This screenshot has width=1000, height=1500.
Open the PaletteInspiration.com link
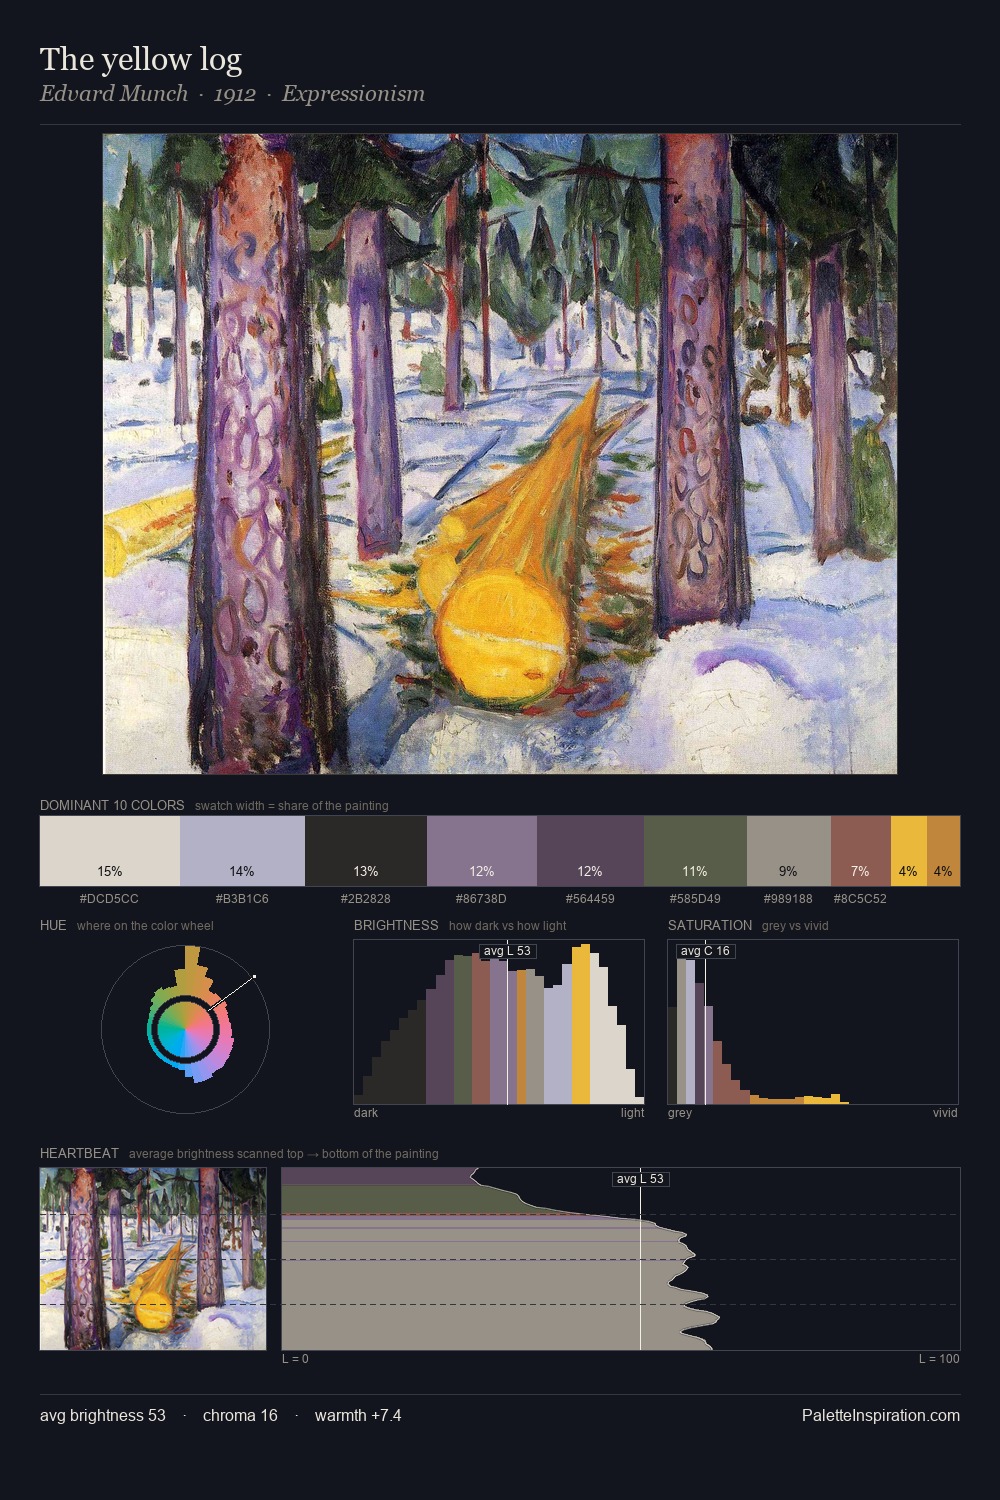[881, 1415]
